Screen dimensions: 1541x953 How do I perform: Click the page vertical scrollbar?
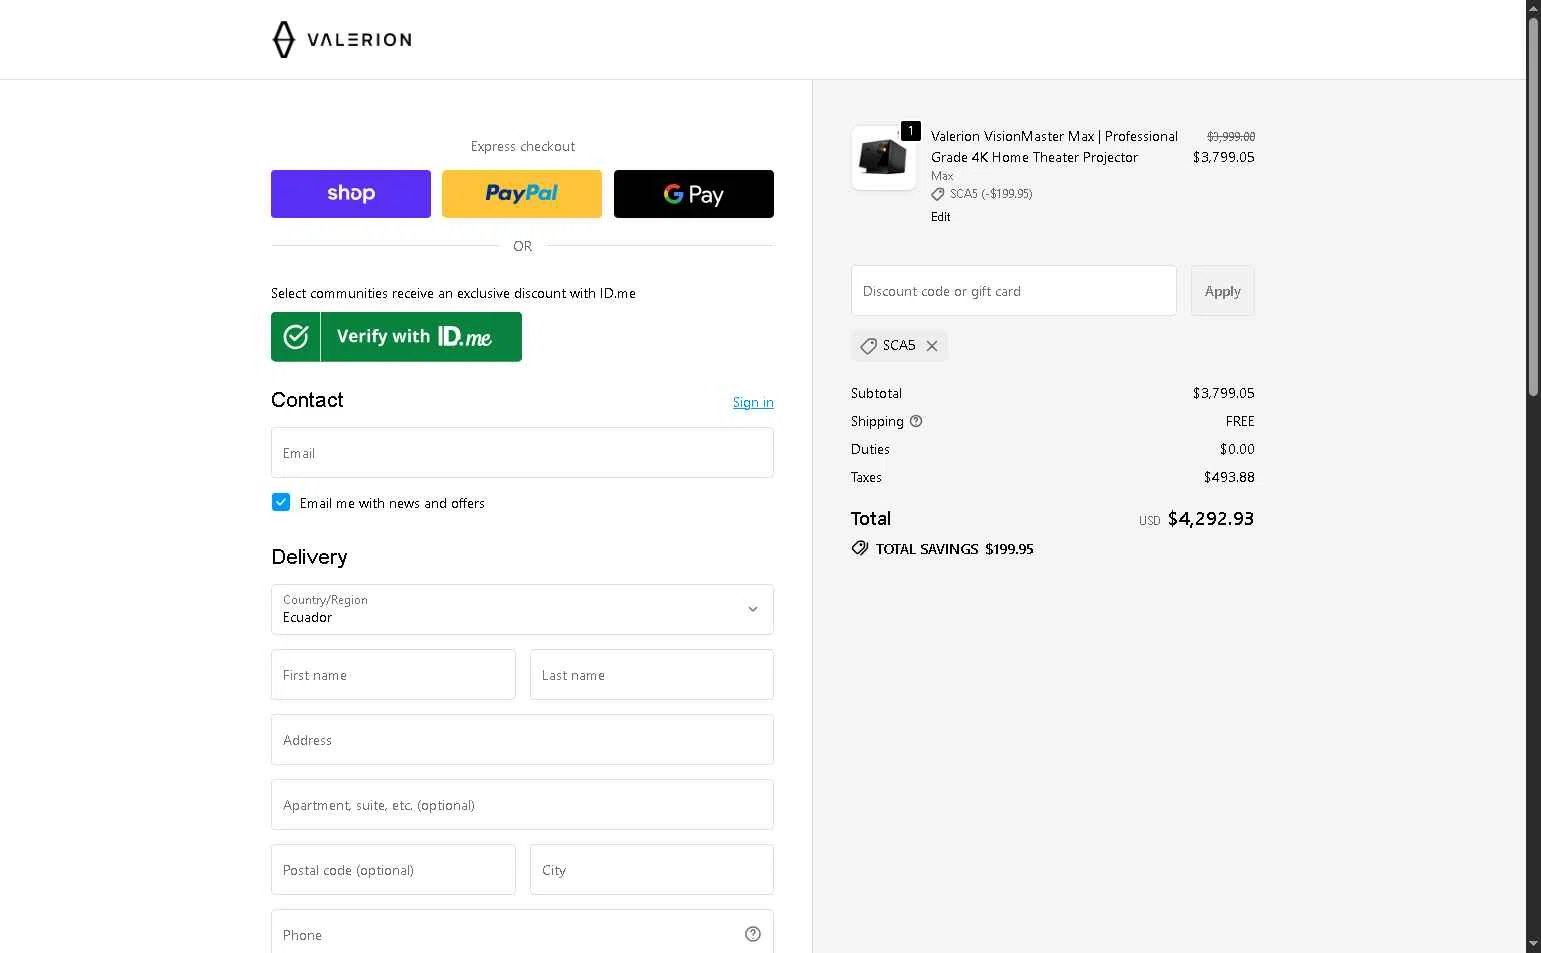coord(1533,207)
